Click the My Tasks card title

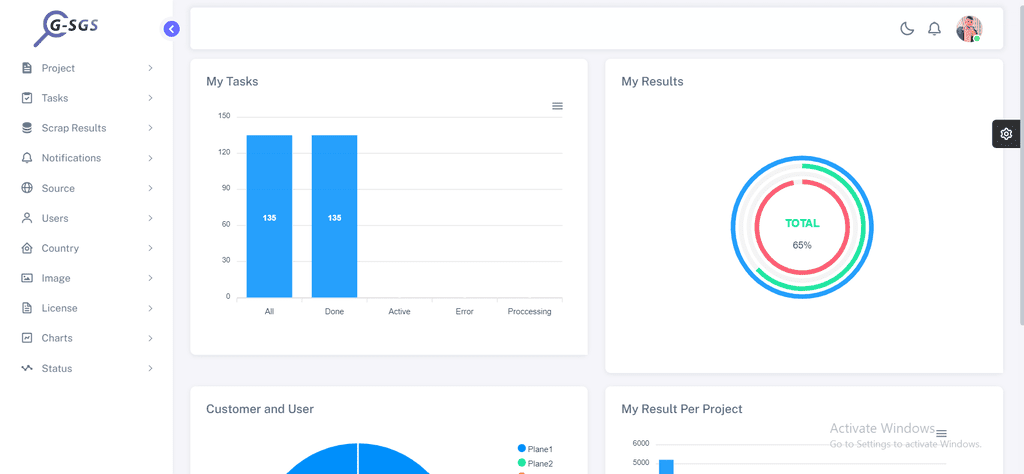point(232,82)
